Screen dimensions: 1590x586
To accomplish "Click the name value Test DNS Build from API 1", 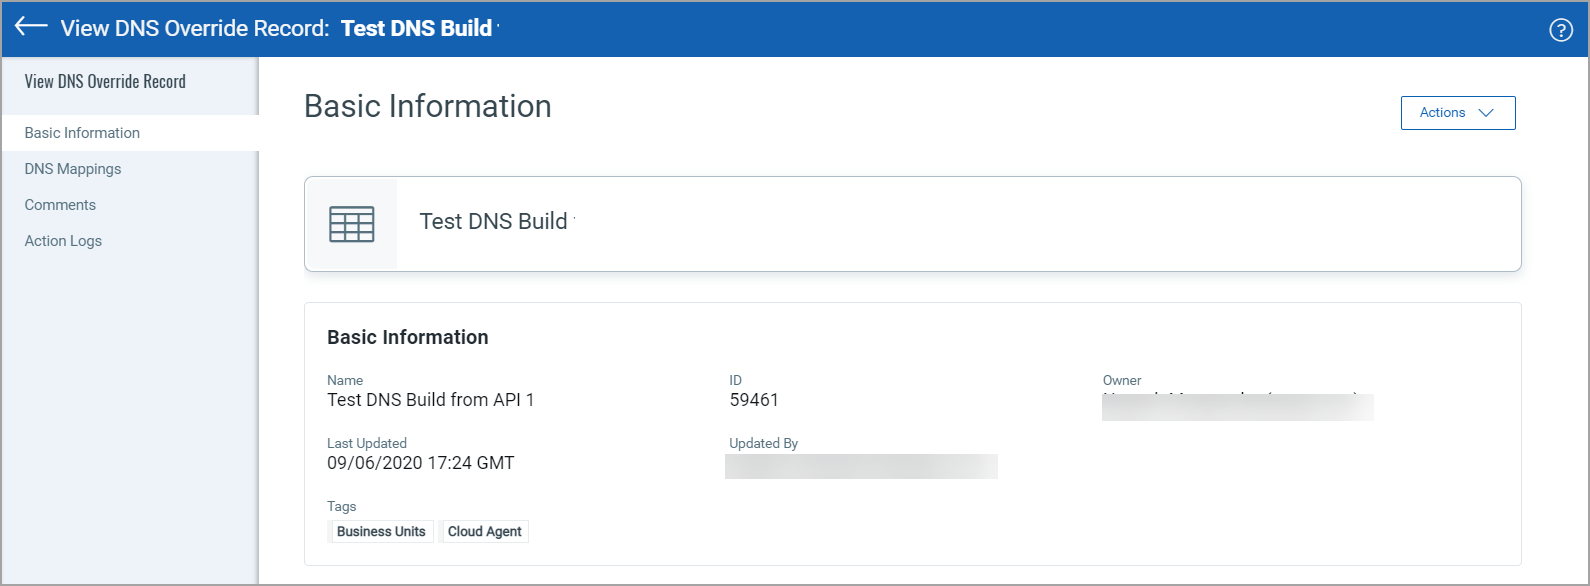I will click(x=430, y=400).
